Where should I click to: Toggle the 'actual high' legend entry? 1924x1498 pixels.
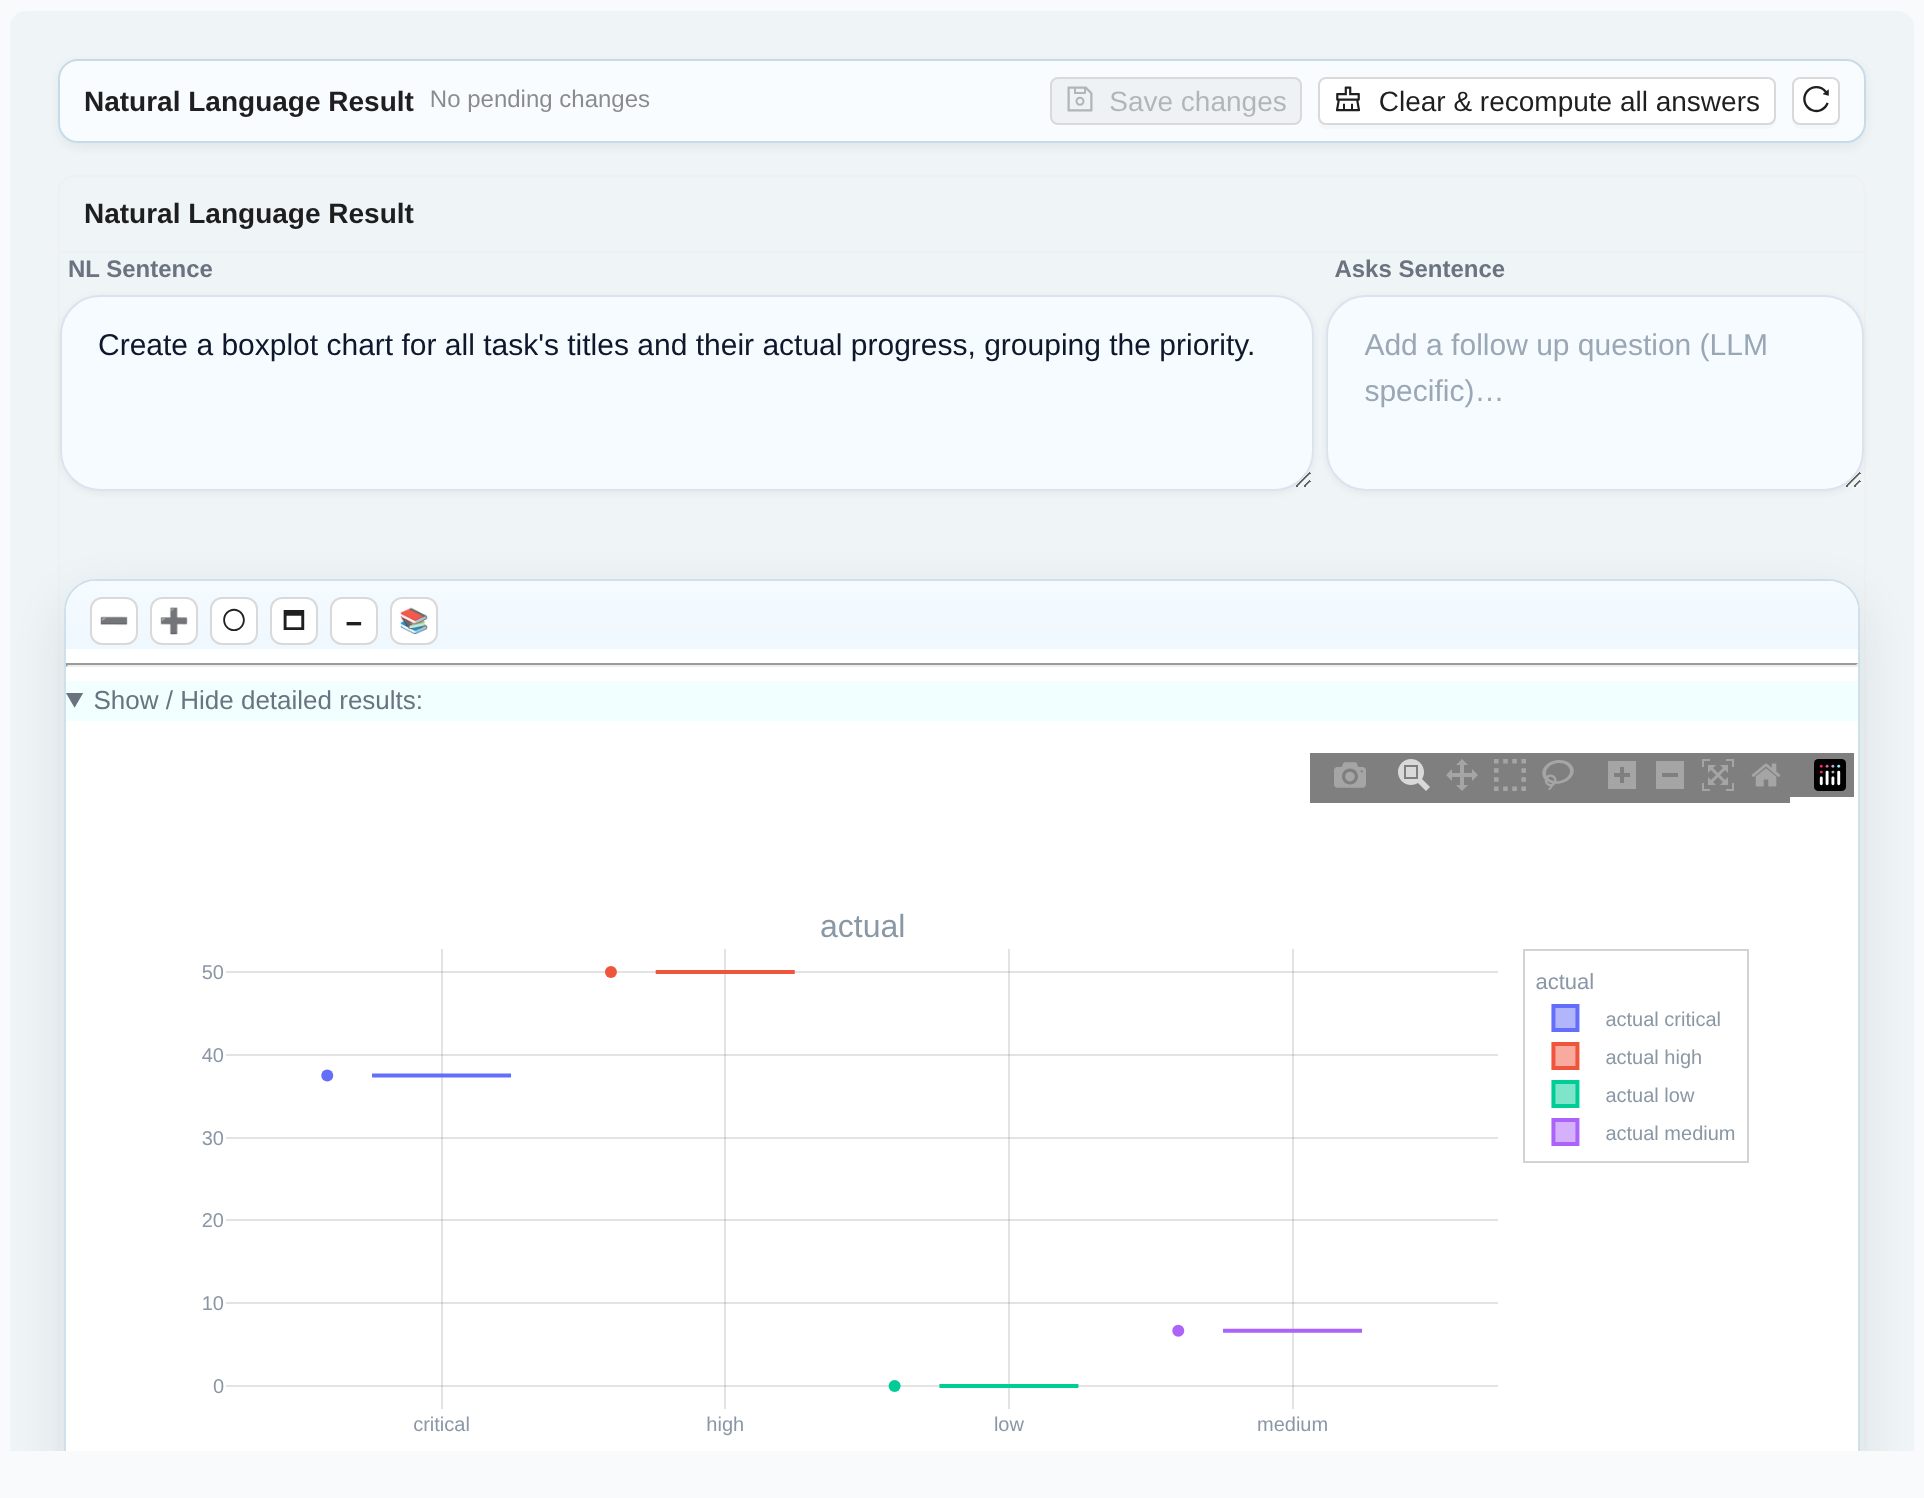[x=1636, y=1057]
